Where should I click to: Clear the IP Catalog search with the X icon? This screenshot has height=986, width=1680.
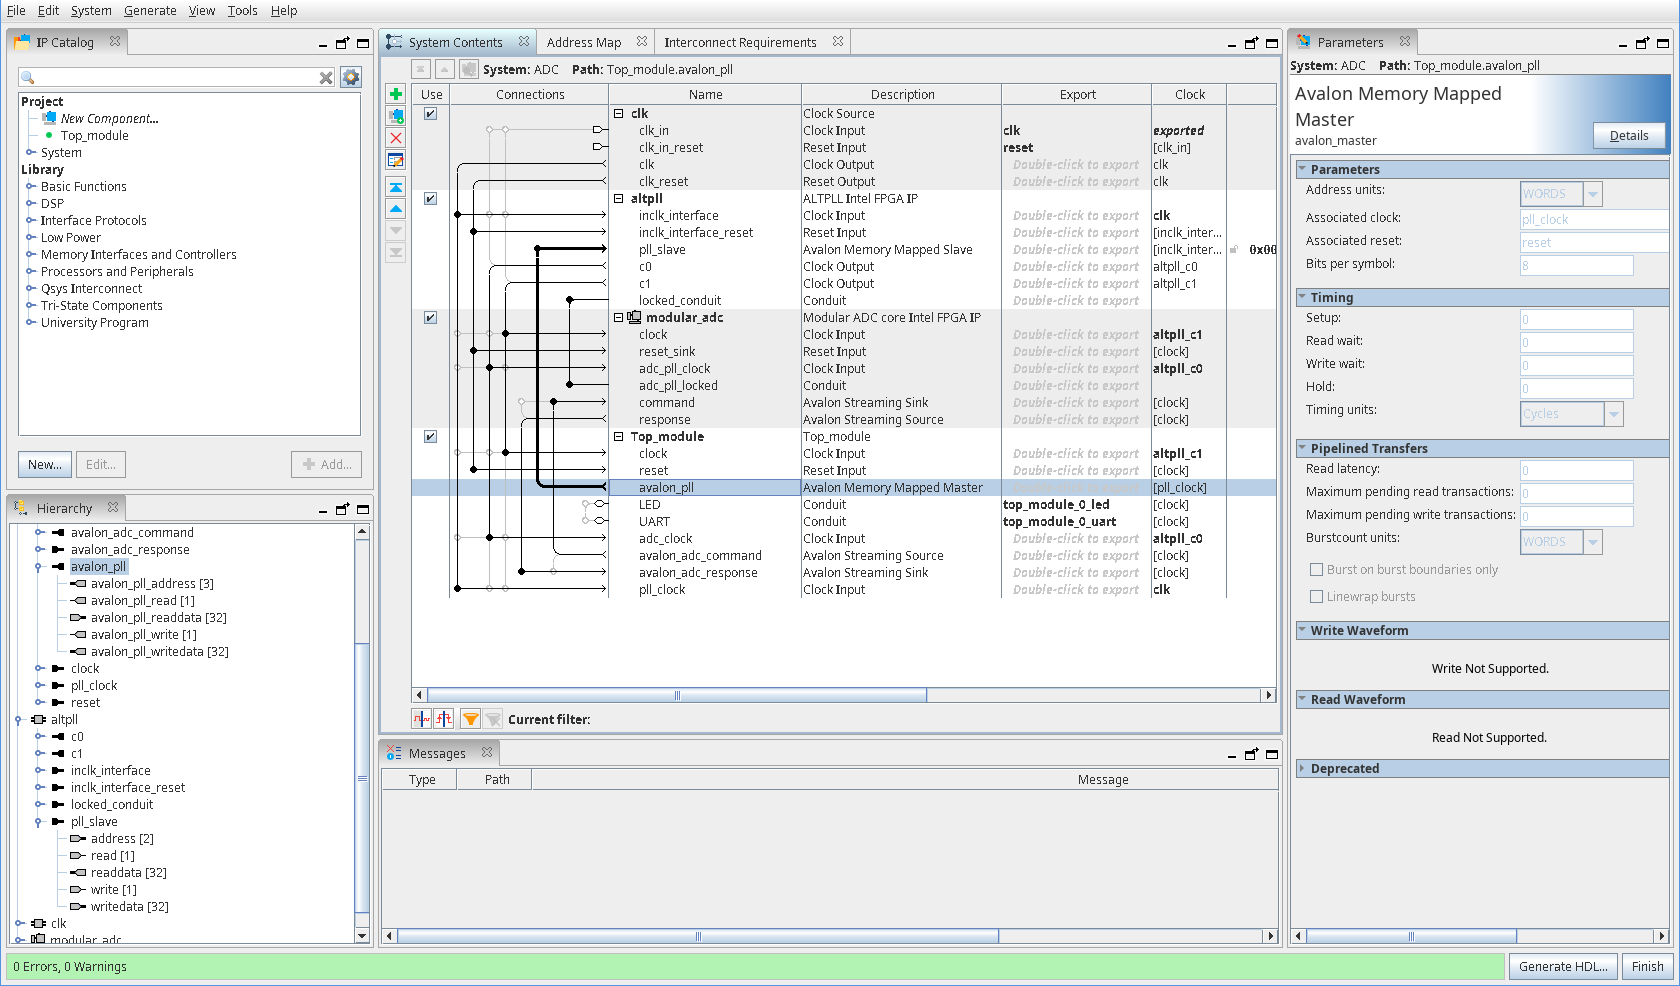[326, 78]
